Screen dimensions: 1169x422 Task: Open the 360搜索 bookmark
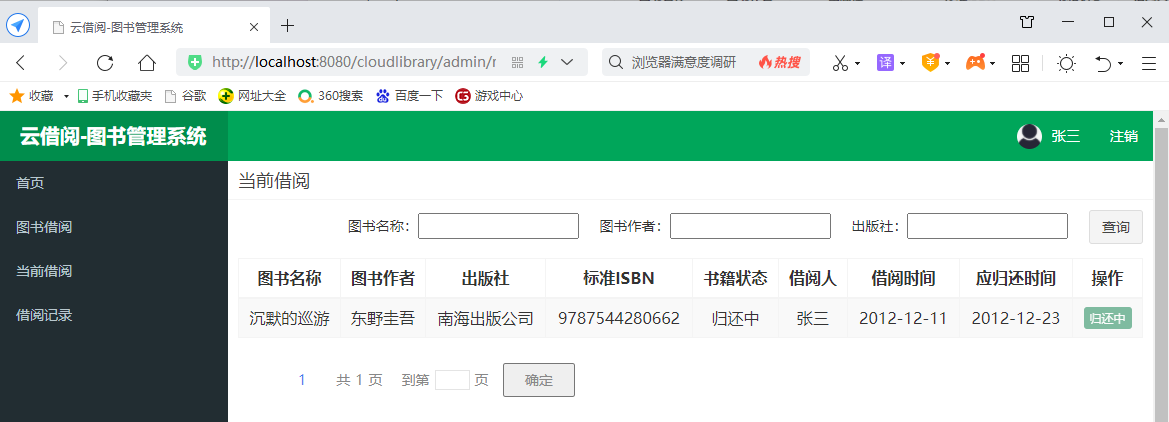point(331,95)
